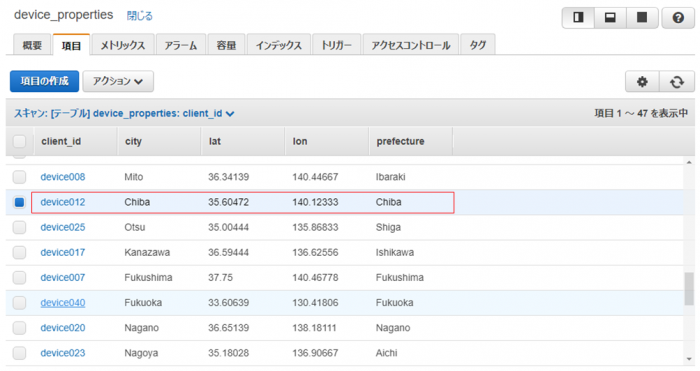Open table settings gear icon

pyautogui.click(x=642, y=82)
